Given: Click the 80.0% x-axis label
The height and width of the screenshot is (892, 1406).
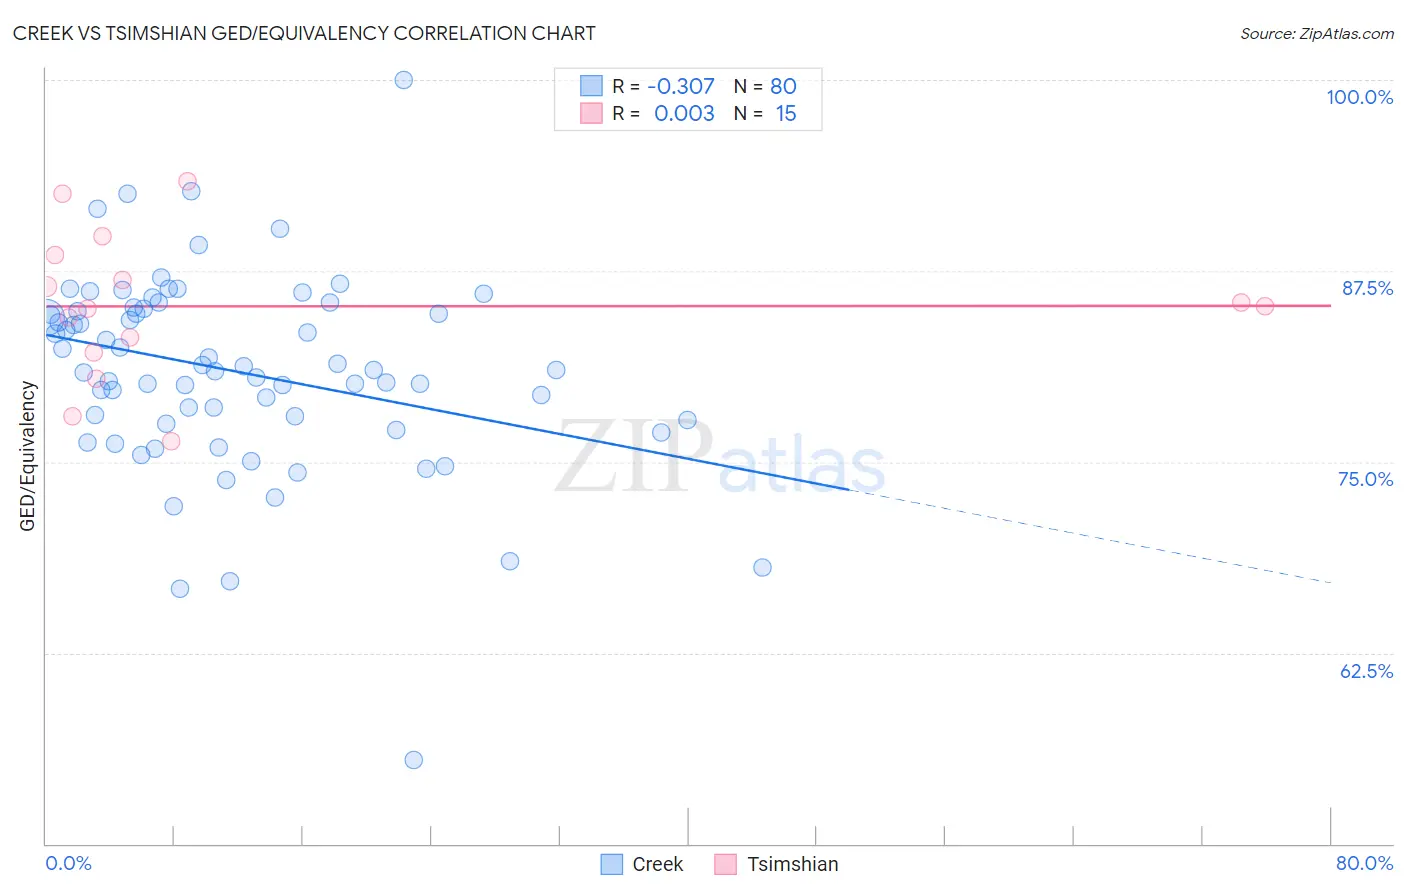Looking at the screenshot, I should coord(1364,863).
